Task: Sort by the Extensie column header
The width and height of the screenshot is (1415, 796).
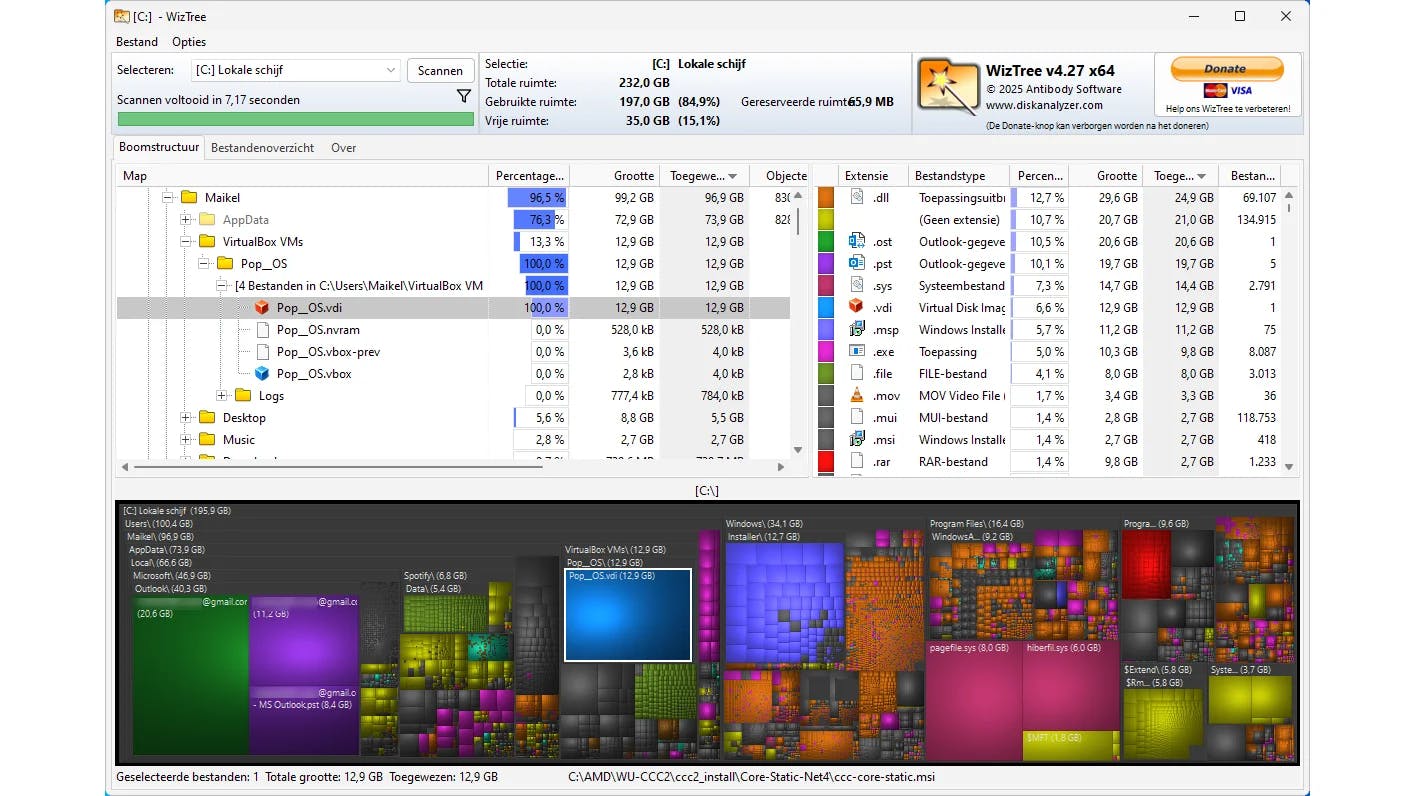Action: [874, 176]
